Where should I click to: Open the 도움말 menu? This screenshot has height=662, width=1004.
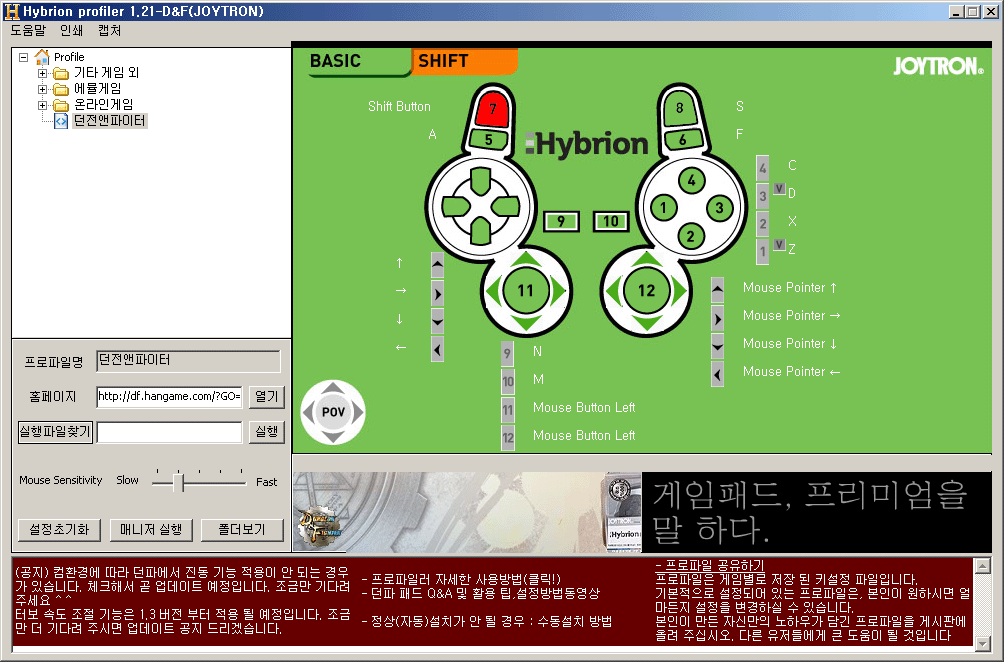pos(28,30)
